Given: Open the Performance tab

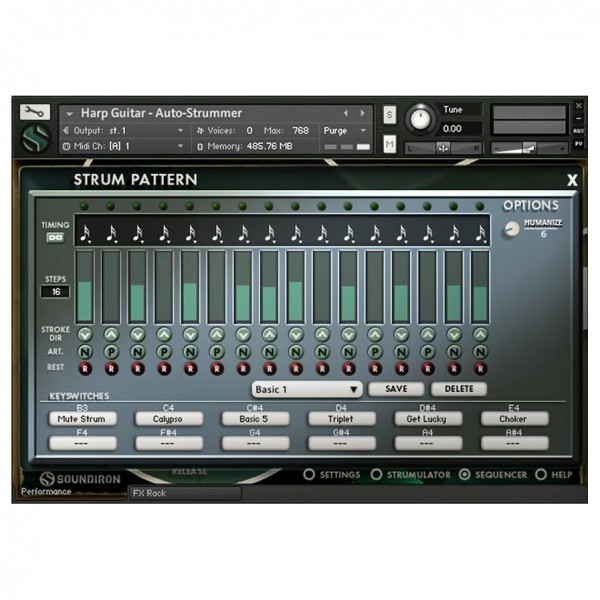Looking at the screenshot, I should pyautogui.click(x=46, y=492).
